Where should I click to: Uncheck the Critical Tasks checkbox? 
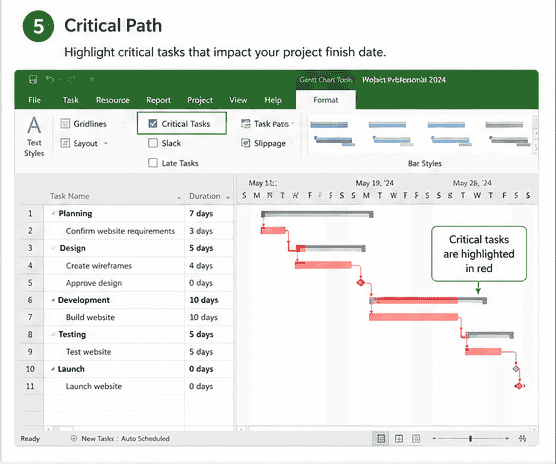click(153, 123)
